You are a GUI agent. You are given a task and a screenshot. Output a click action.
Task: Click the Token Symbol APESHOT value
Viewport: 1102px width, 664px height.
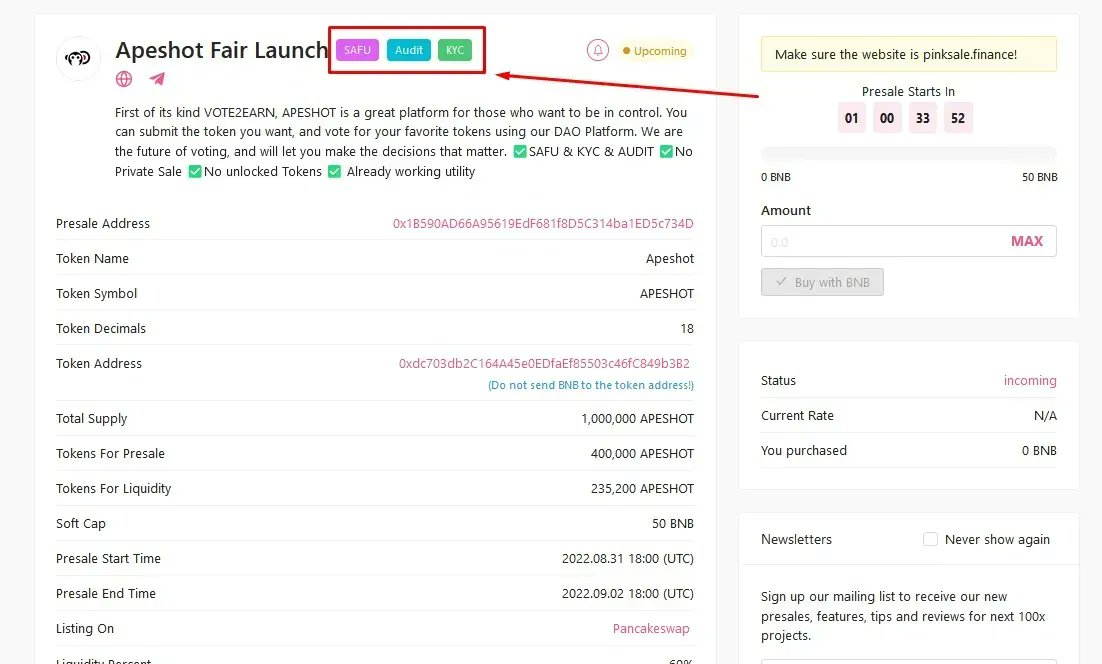[x=666, y=294]
